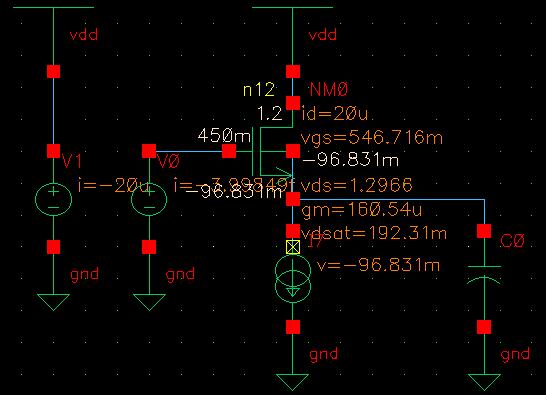
Task: Select the vdd rail above V1
Action: pyautogui.click(x=53, y=7)
